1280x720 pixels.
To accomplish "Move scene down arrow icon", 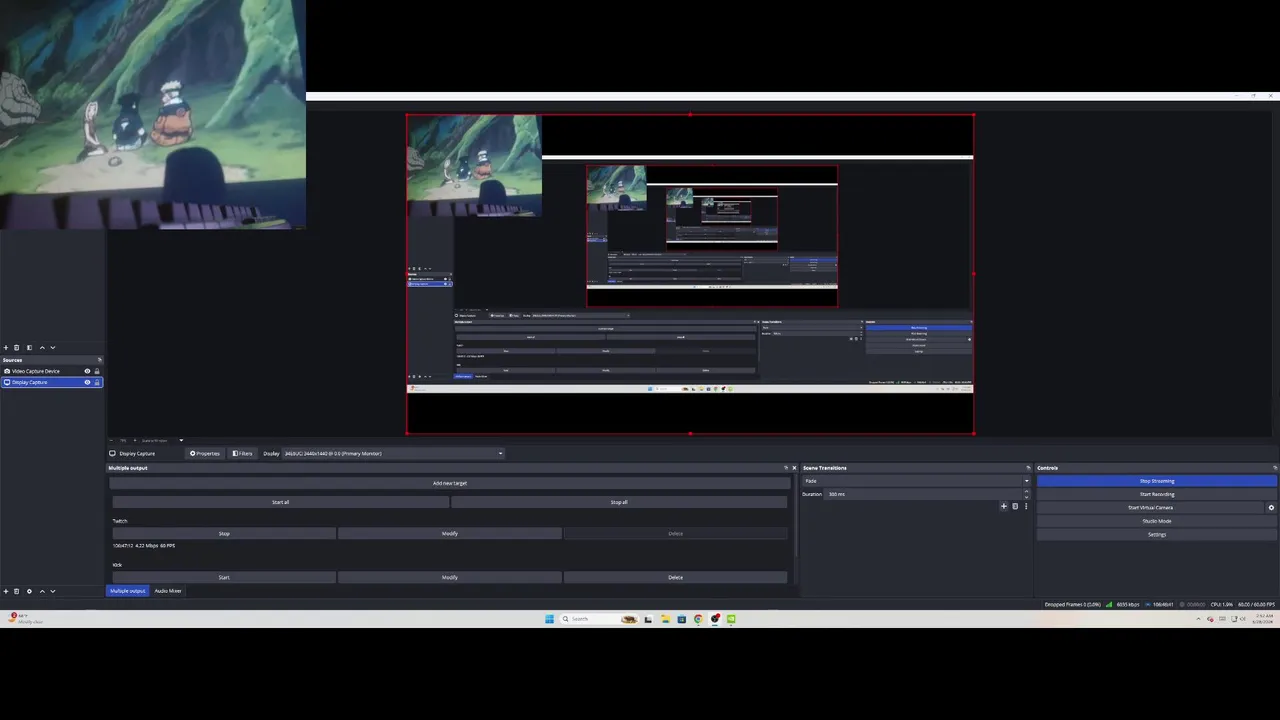I will click(x=53, y=348).
